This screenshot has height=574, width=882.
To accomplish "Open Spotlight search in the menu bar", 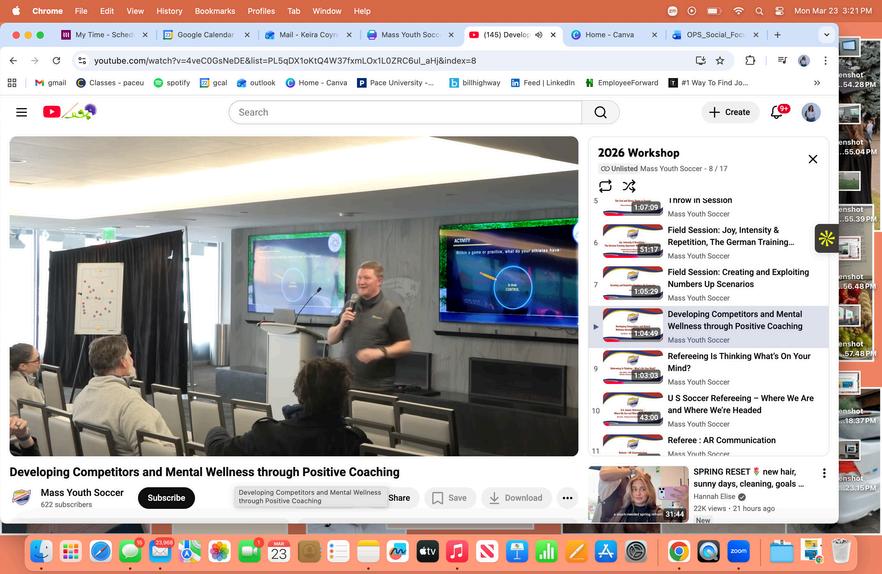I will 759,11.
